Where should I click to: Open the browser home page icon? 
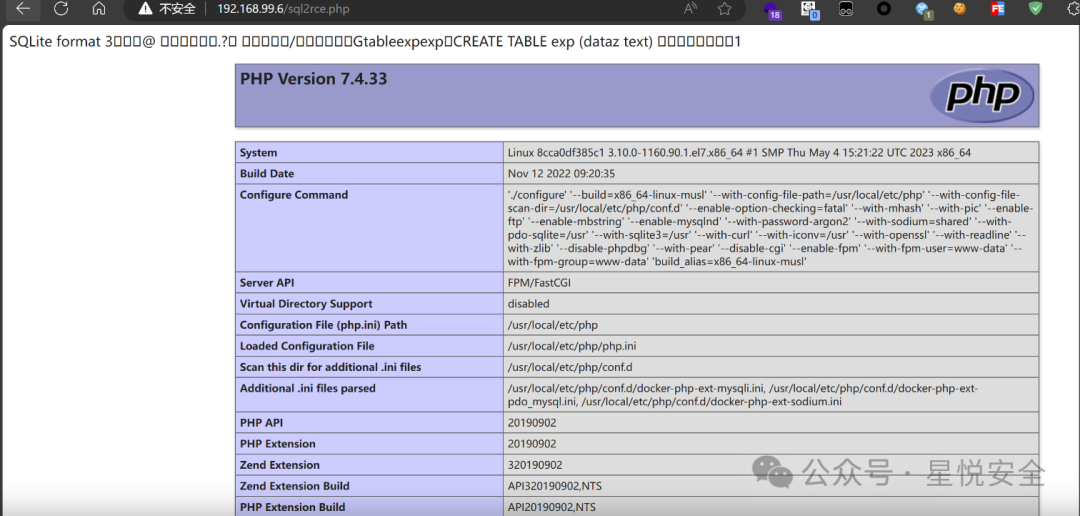click(x=99, y=8)
